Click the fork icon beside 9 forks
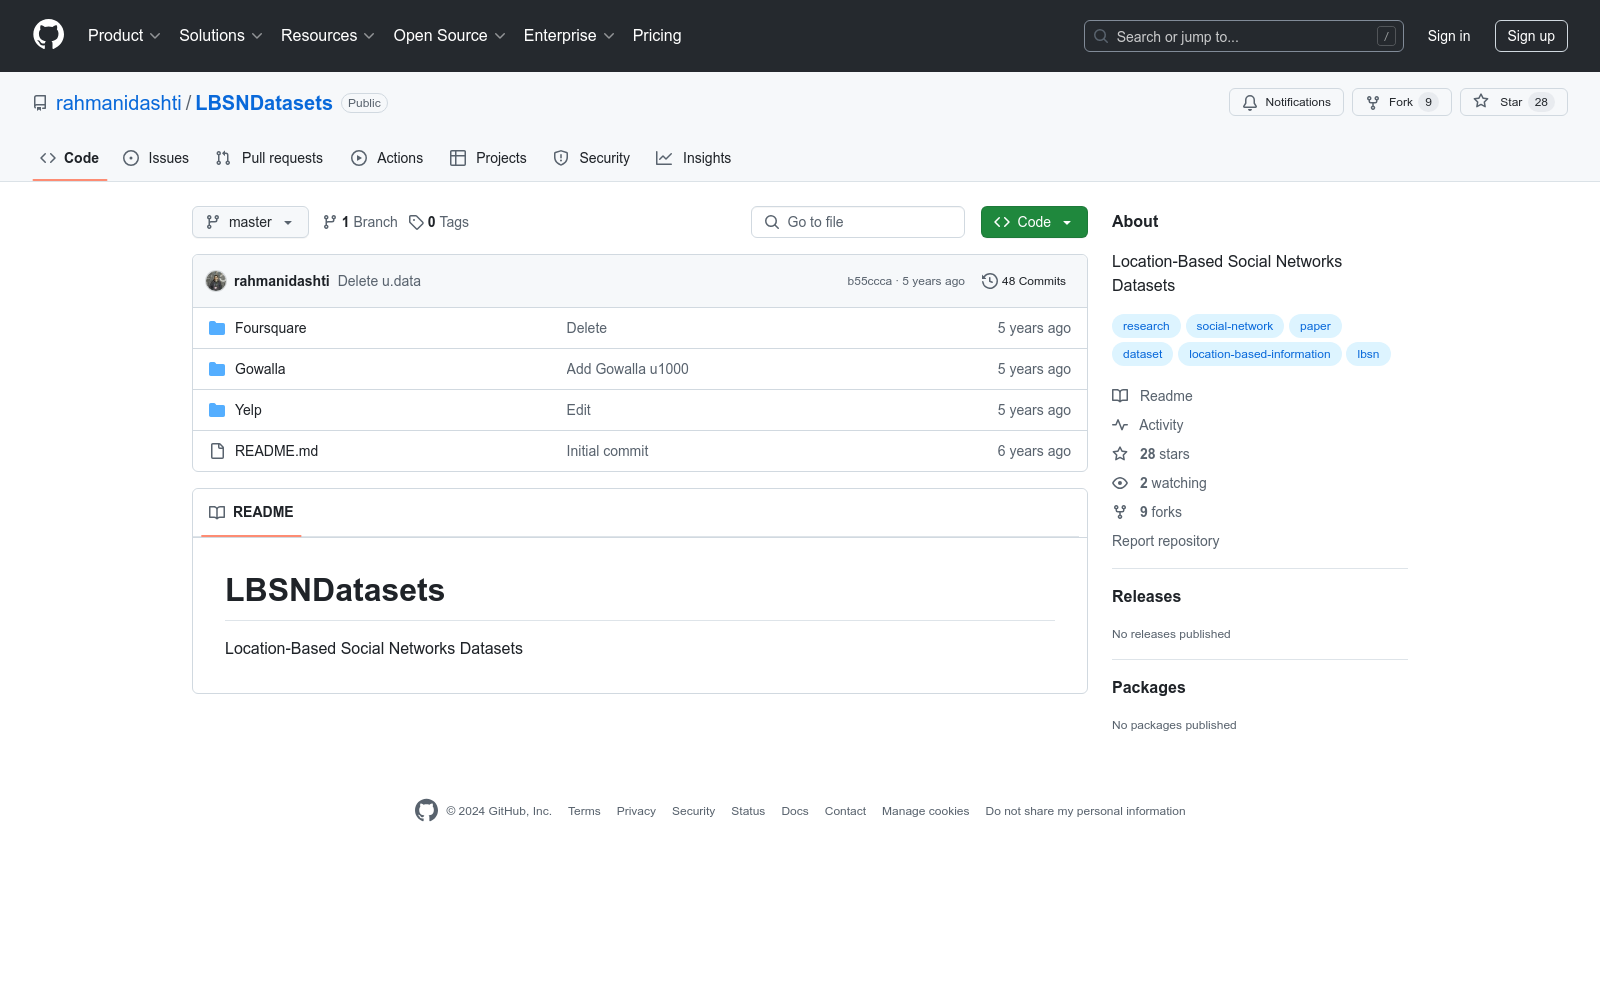This screenshot has height=1000, width=1600. (1120, 512)
